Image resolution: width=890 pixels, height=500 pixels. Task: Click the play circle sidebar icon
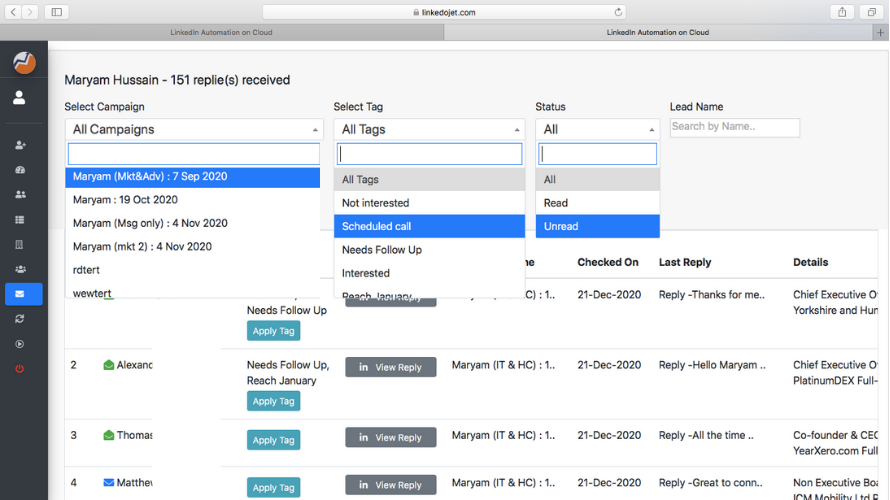tap(20, 344)
